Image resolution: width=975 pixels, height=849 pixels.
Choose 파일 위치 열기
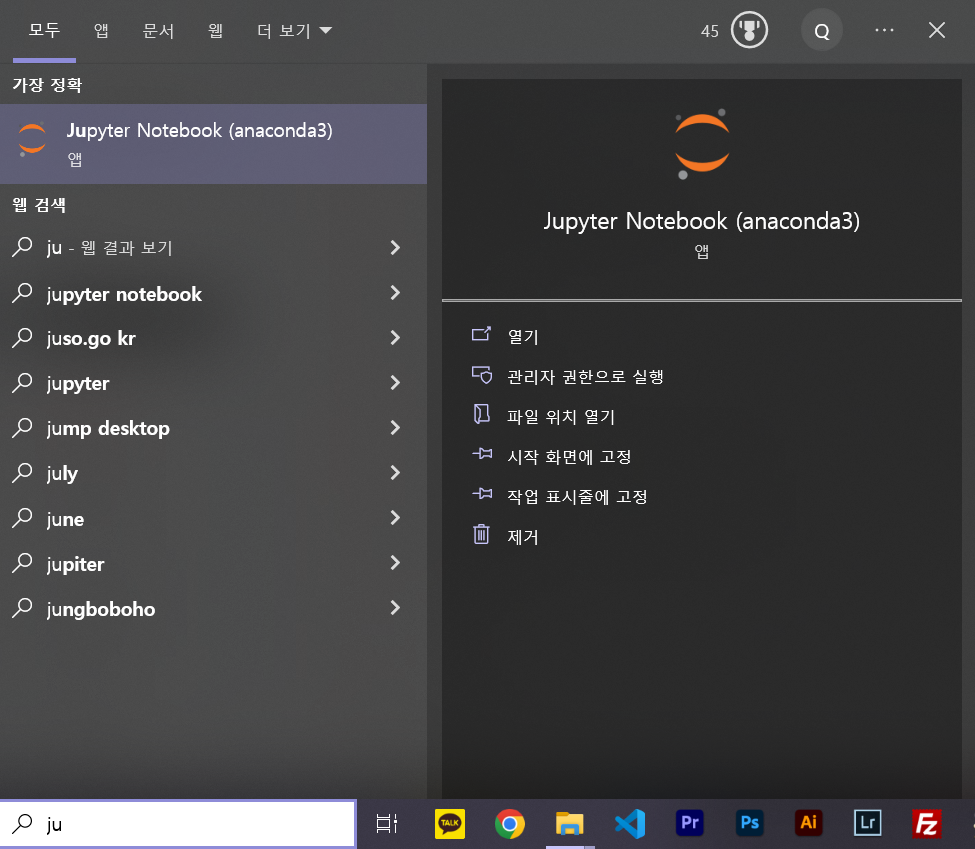click(561, 416)
